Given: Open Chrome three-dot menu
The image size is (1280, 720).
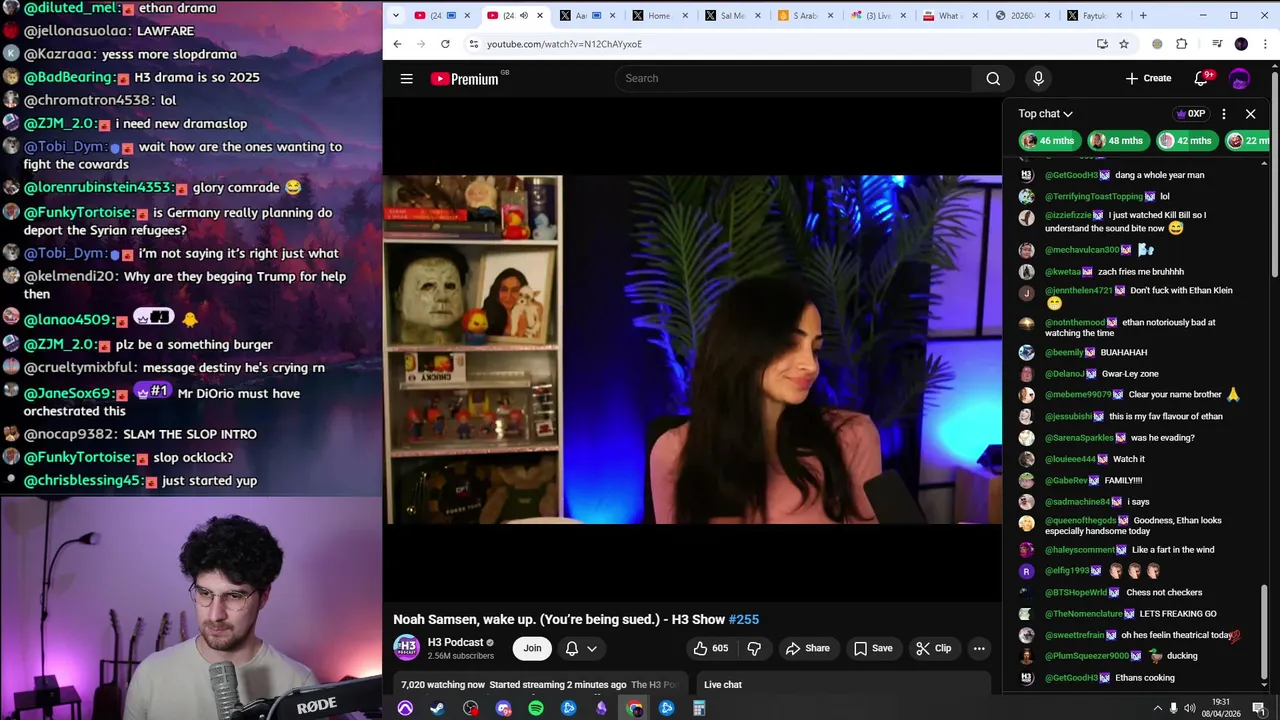Looking at the screenshot, I should coord(1266,44).
